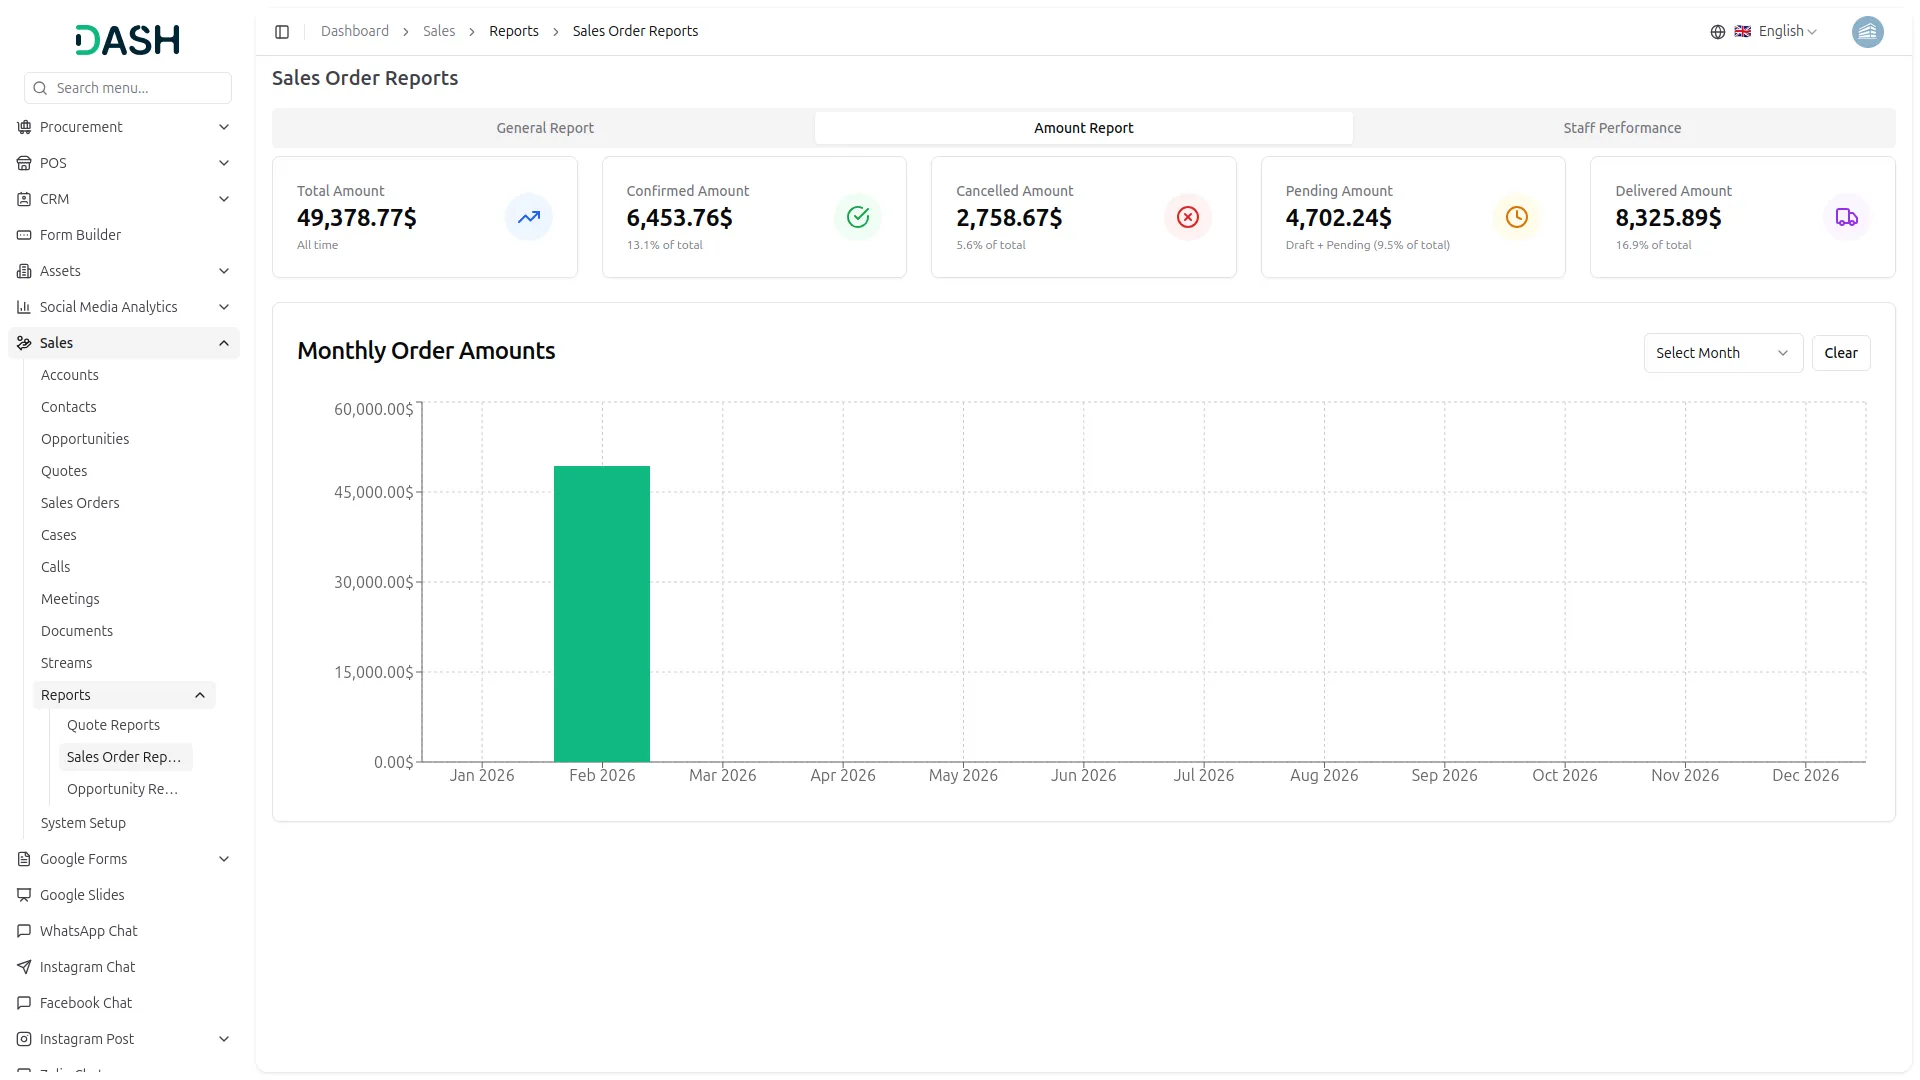Screen dimensions: 1920x1080
Task: Switch to the Staff Performance tab
Action: [1621, 128]
